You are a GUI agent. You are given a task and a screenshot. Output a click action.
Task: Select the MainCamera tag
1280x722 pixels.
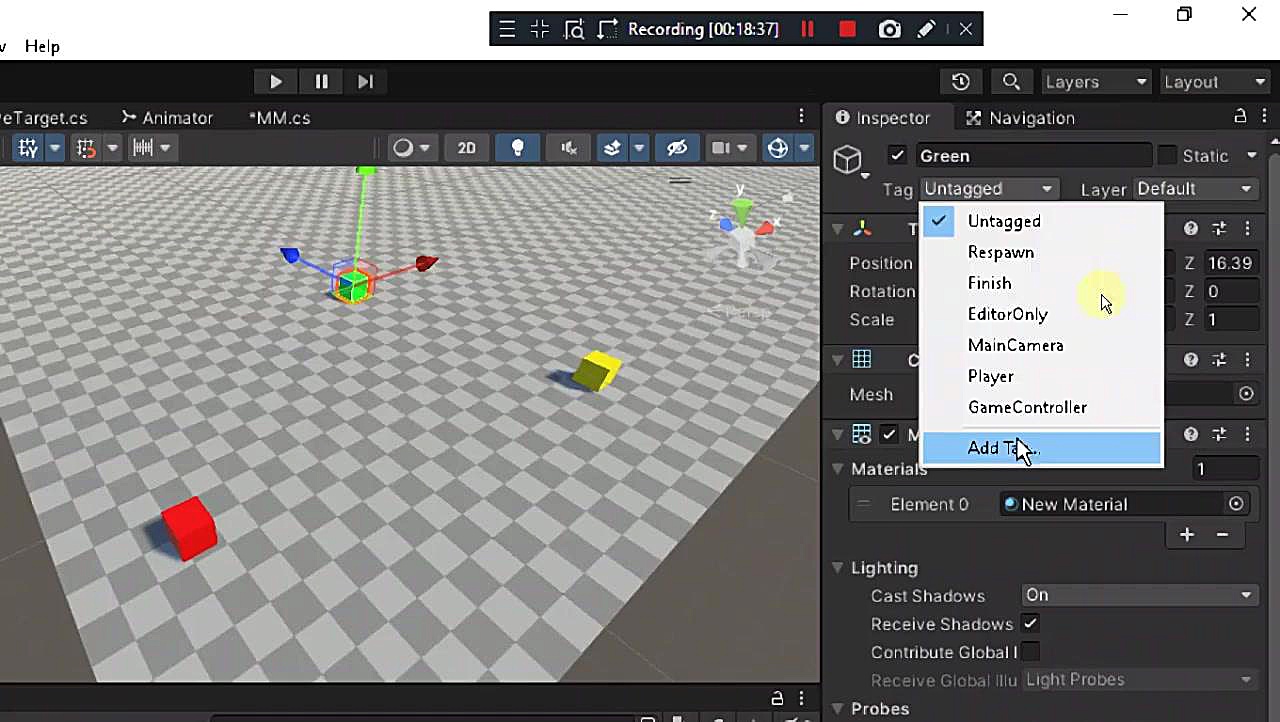pyautogui.click(x=1041, y=345)
